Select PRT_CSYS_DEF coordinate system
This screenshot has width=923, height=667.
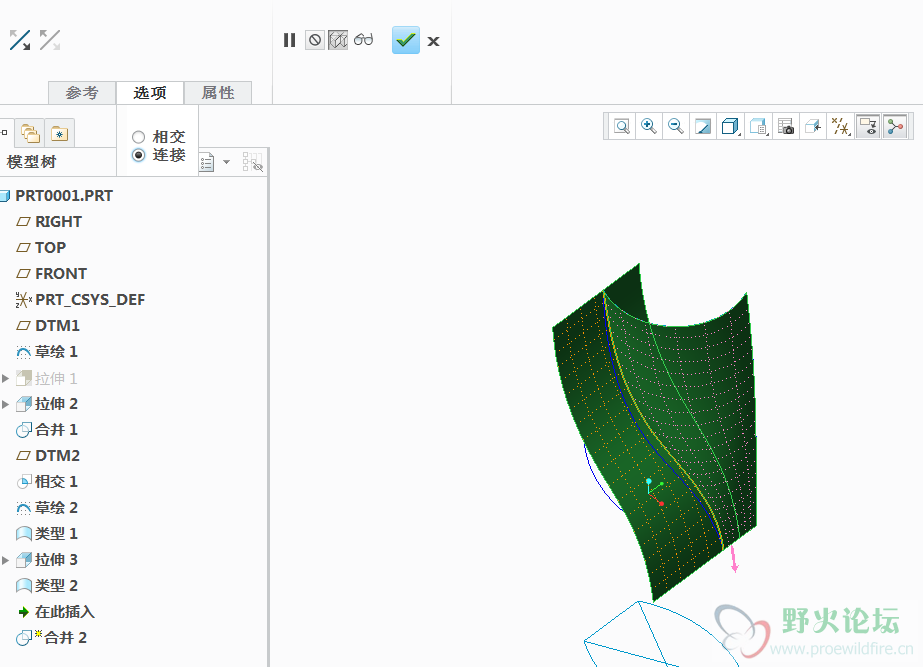click(89, 300)
